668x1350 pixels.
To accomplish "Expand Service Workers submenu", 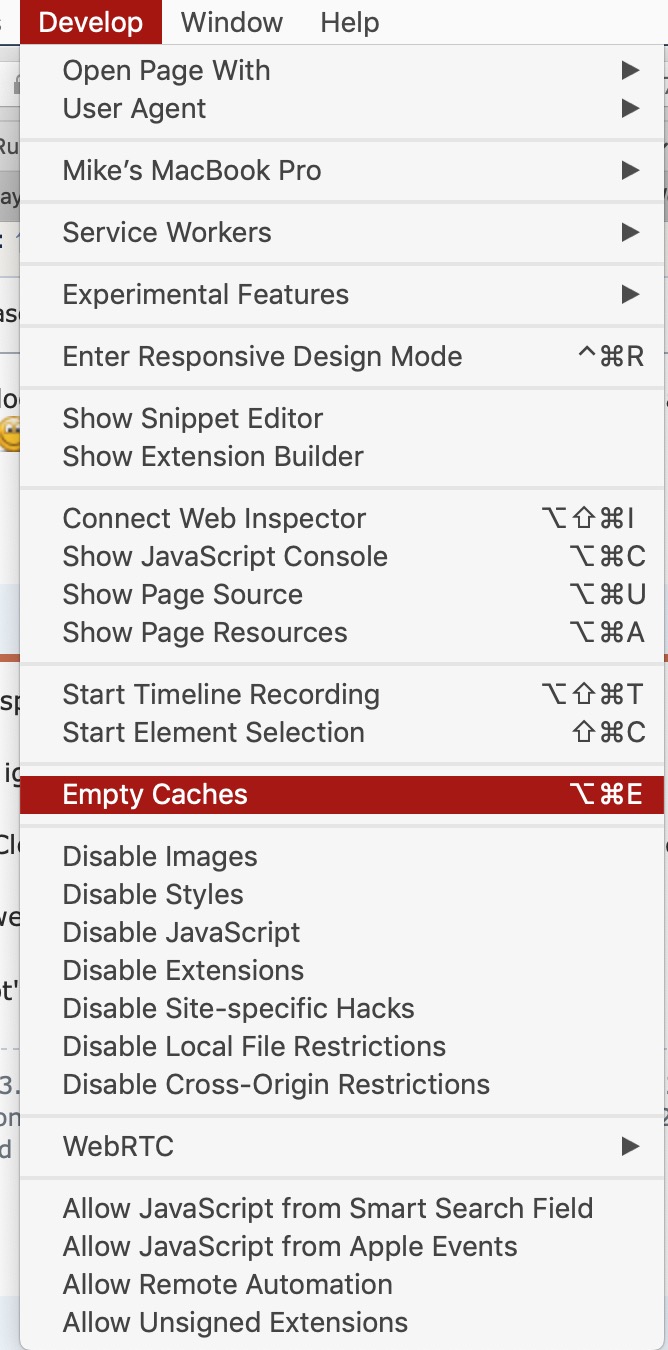I will pos(342,233).
